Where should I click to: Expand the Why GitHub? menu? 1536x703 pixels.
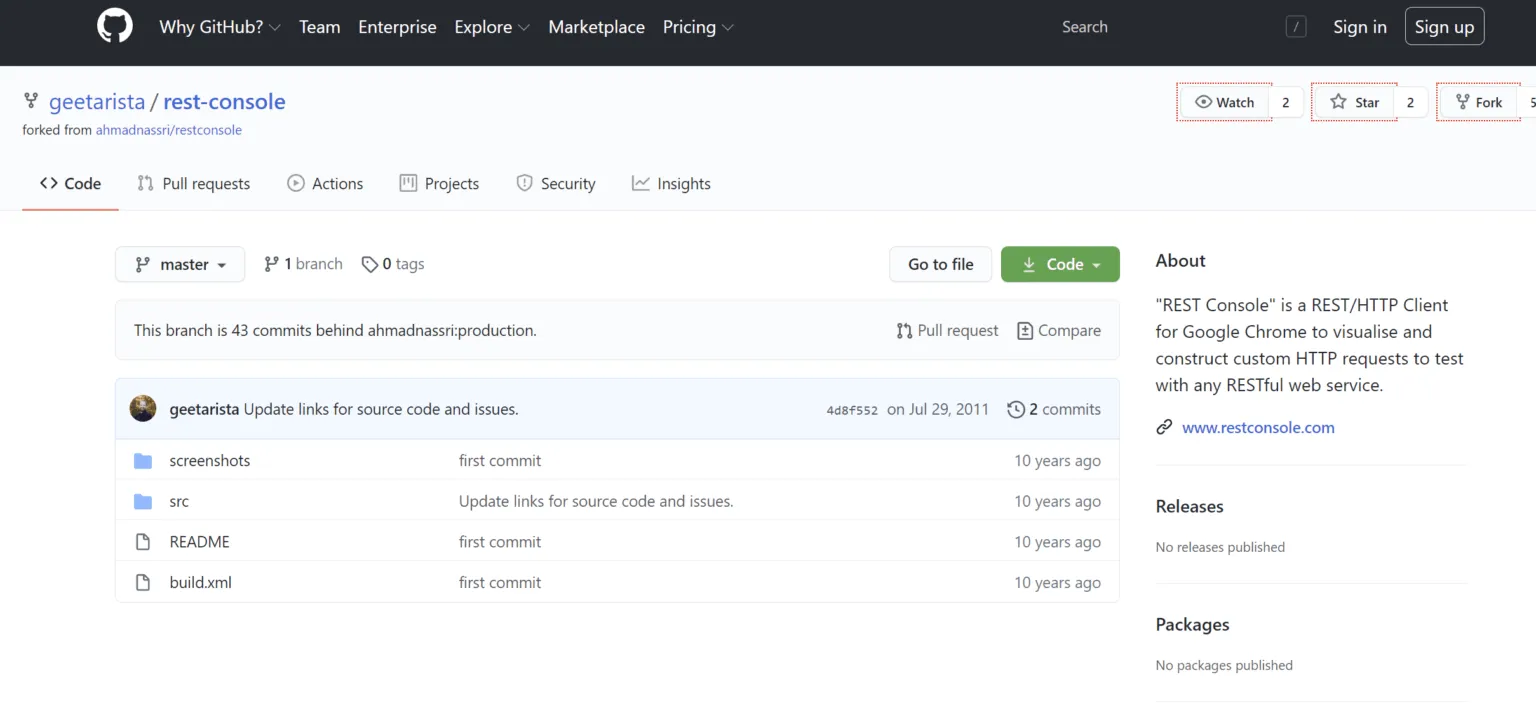coord(220,27)
